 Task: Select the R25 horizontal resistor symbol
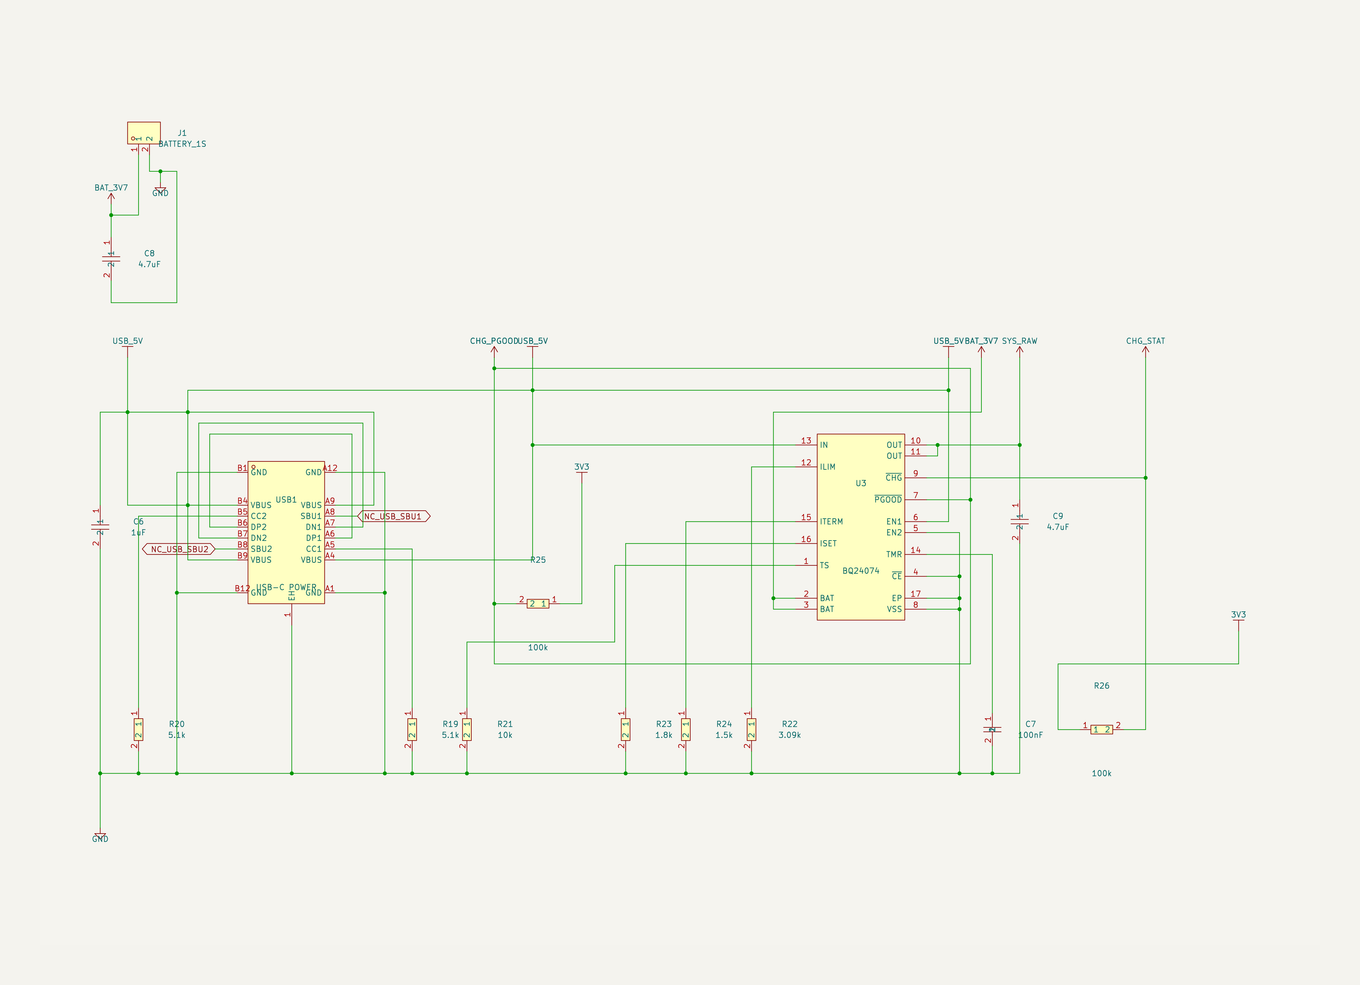[537, 603]
